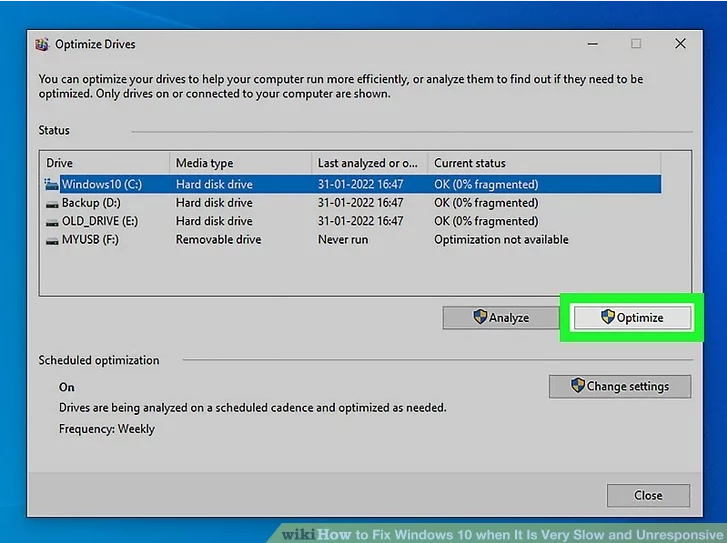Click the OLD_DRIVE (E:) drive icon
Screen dimensions: 727x543
pyautogui.click(x=52, y=221)
